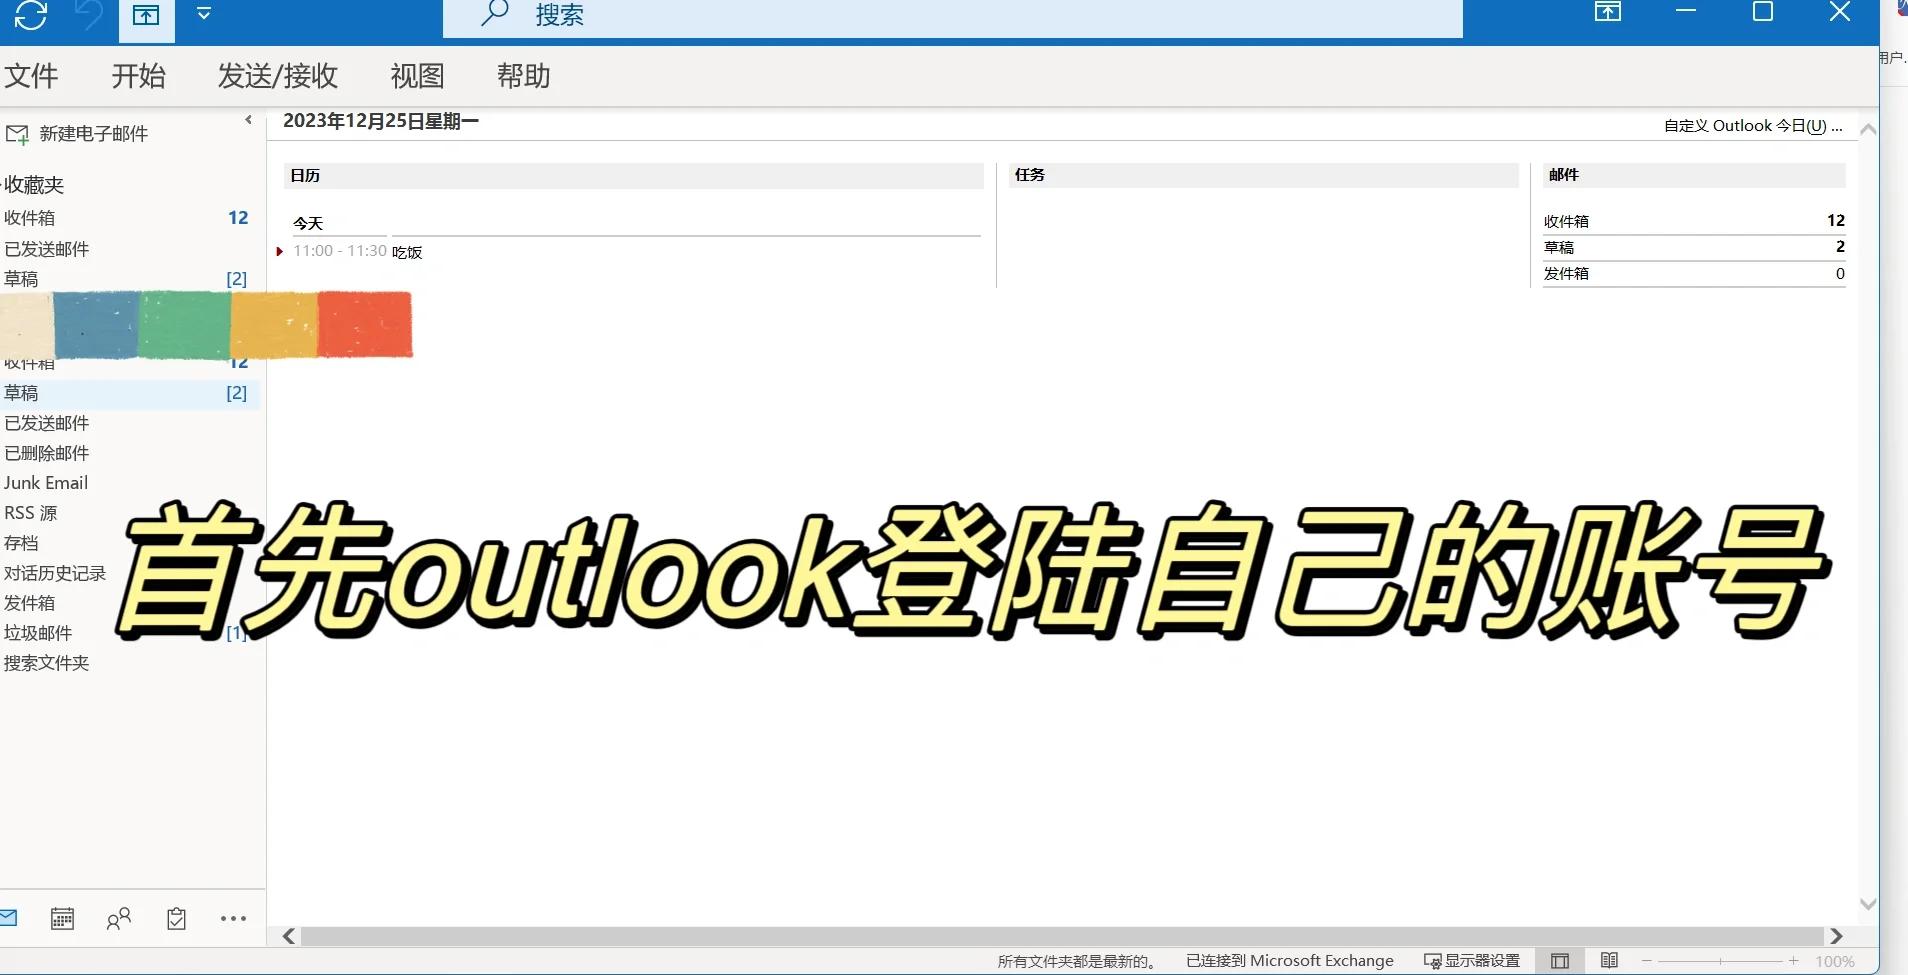
Task: Open the 垃圾邮件 folder
Action: (x=38, y=633)
